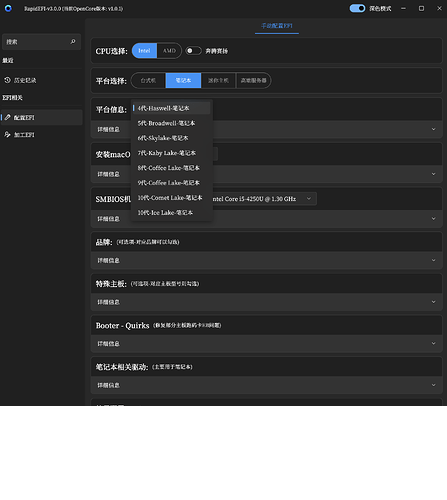Expand 详细信息 under 特殊主板
This screenshot has height=500, width=447.
click(x=266, y=302)
